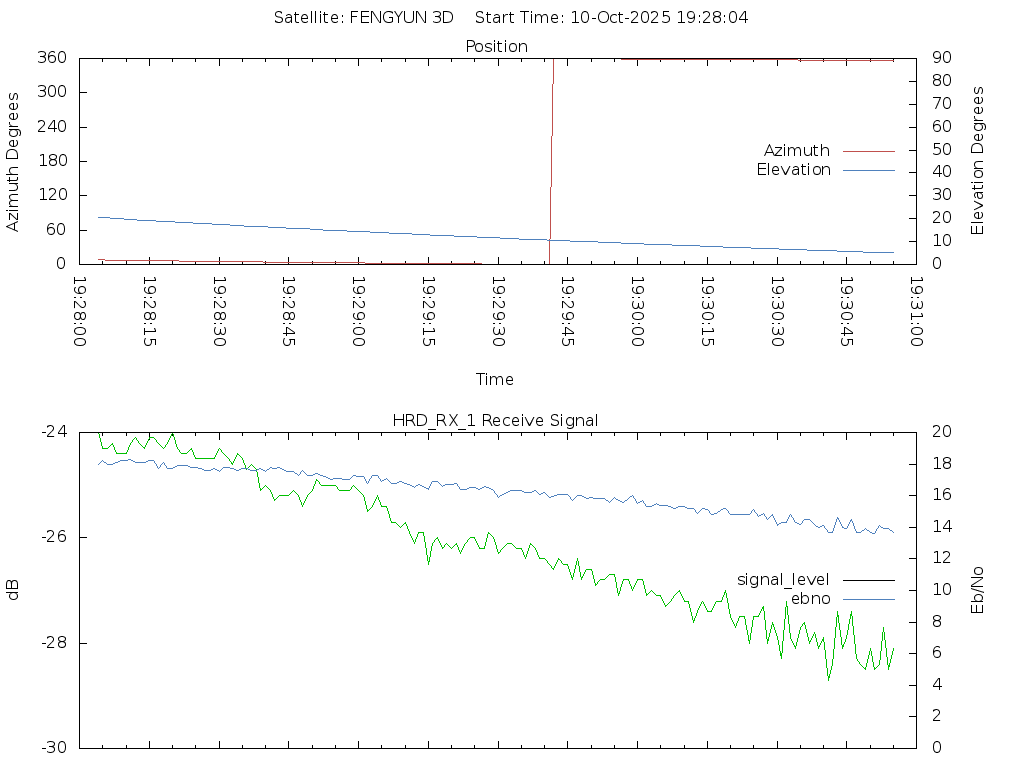Click the Elevation legend entry label

793,170
